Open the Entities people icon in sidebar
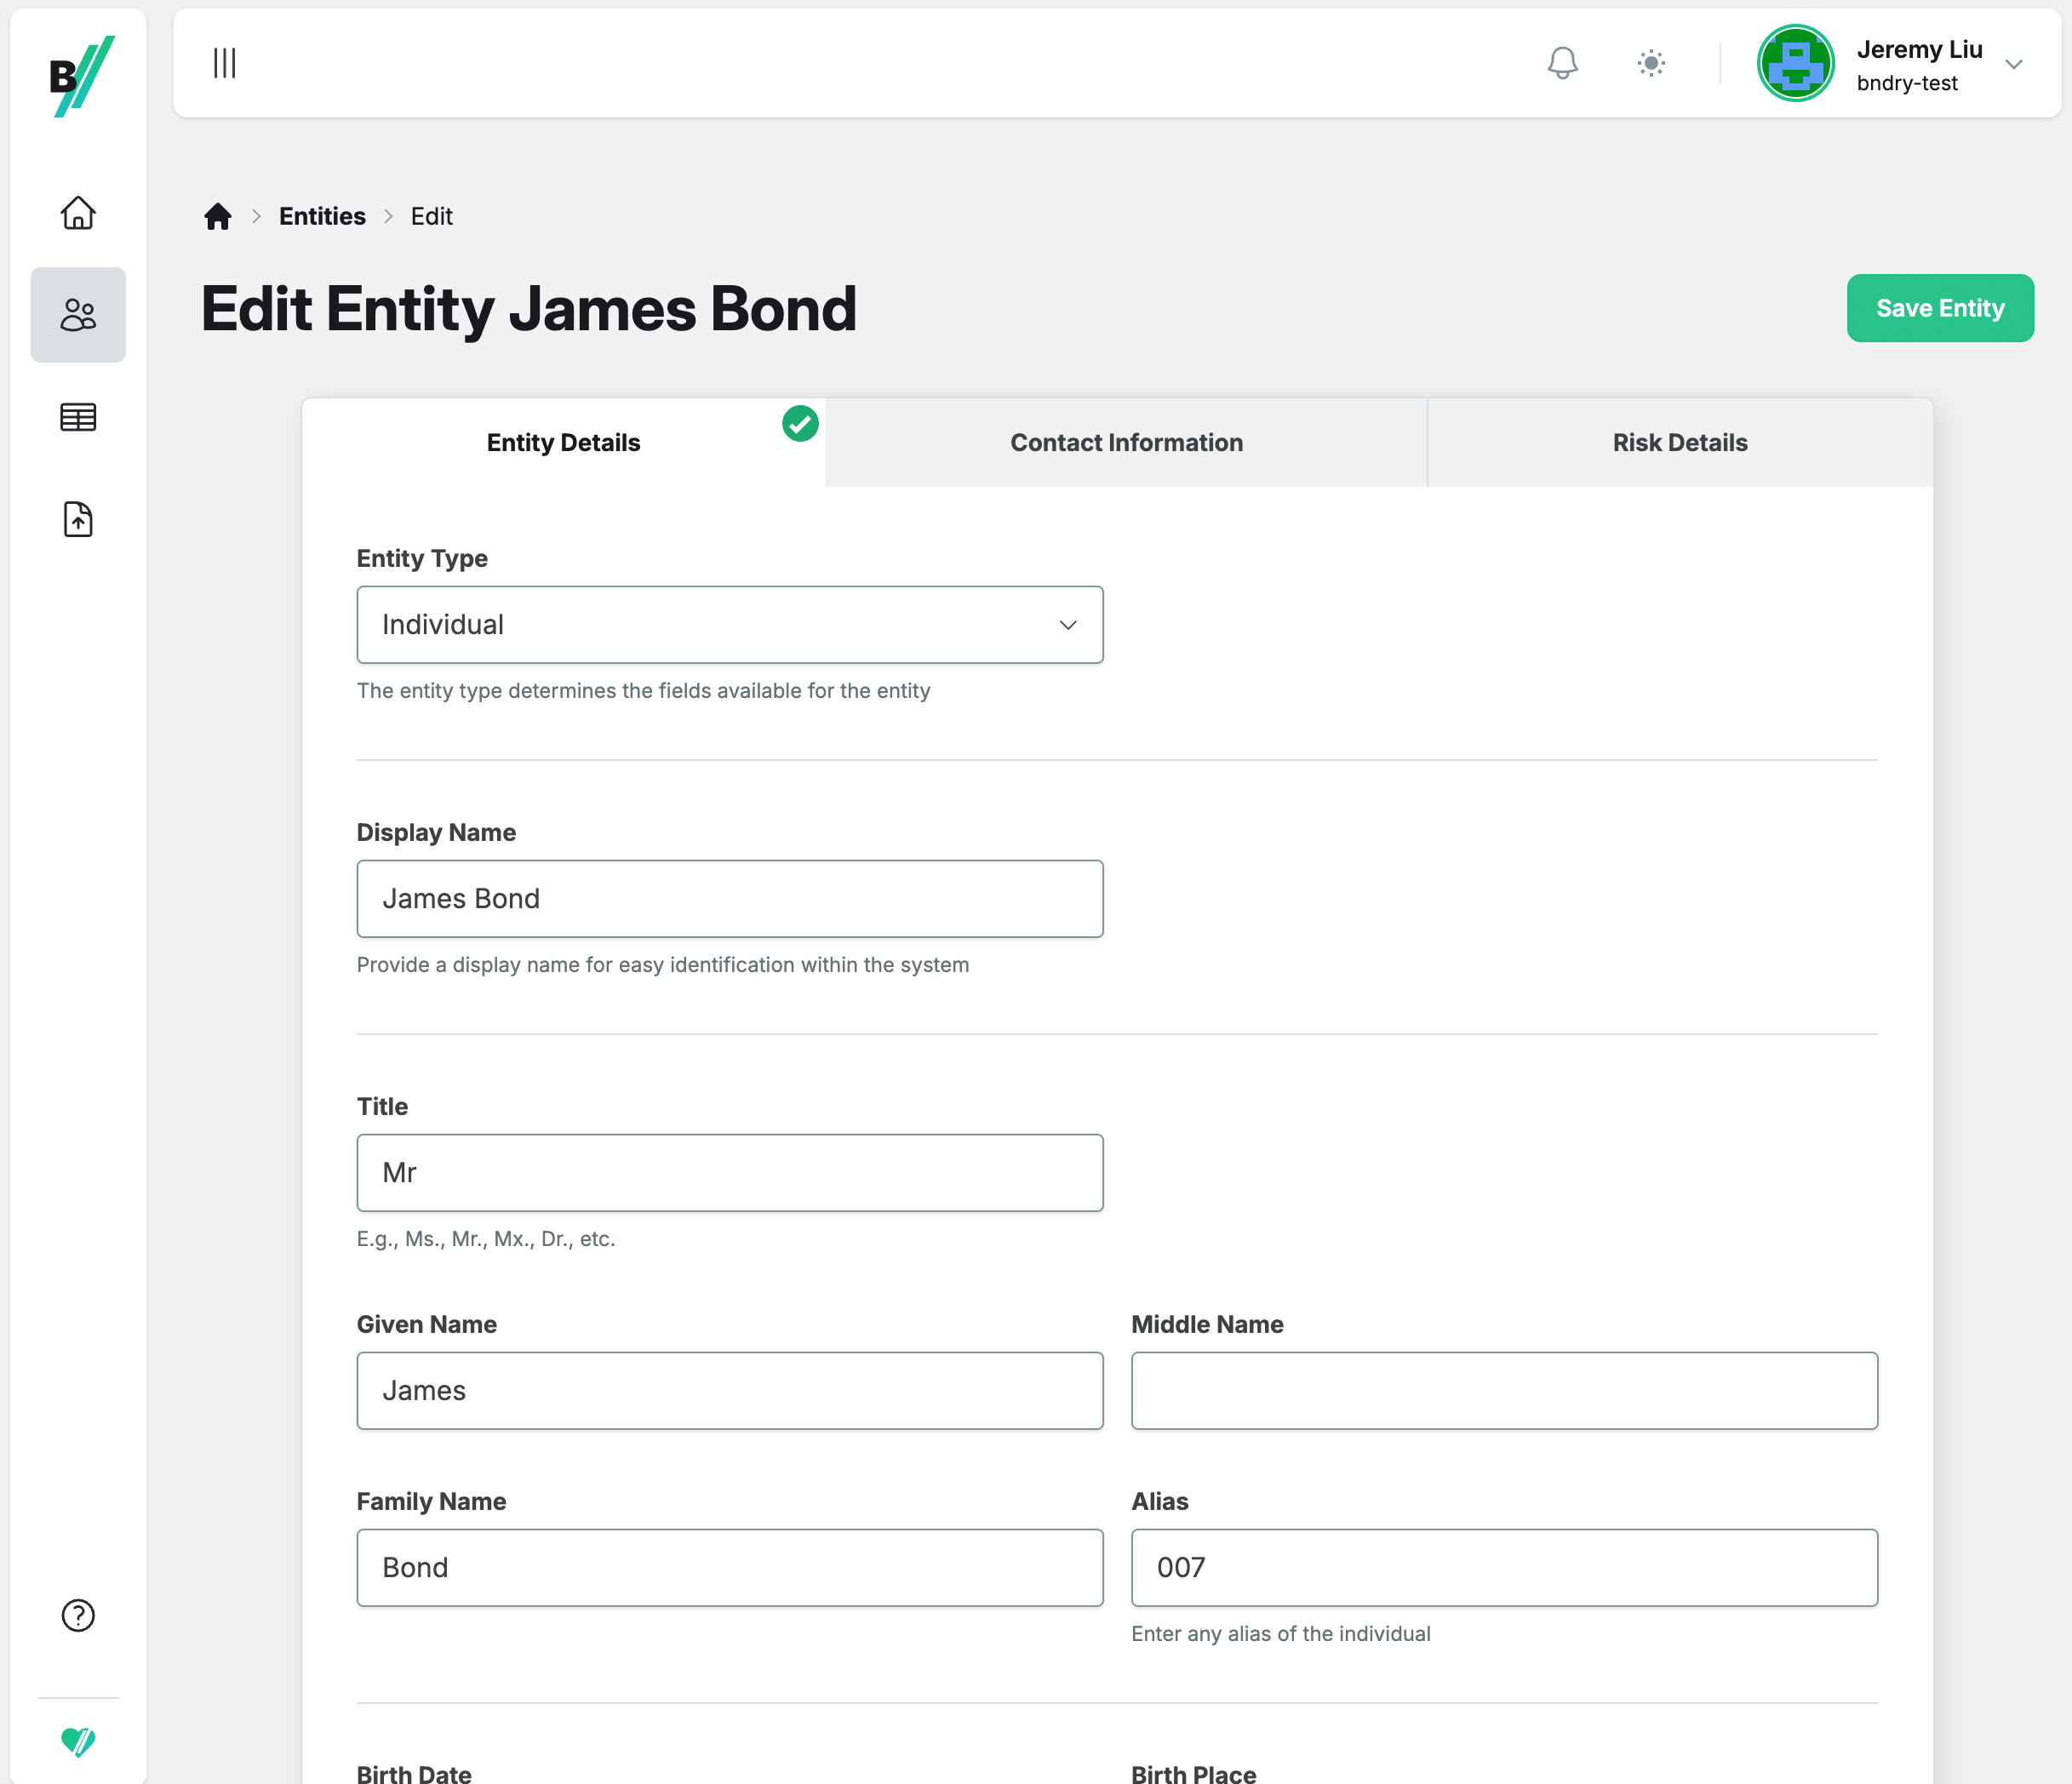2072x1784 pixels. click(78, 315)
